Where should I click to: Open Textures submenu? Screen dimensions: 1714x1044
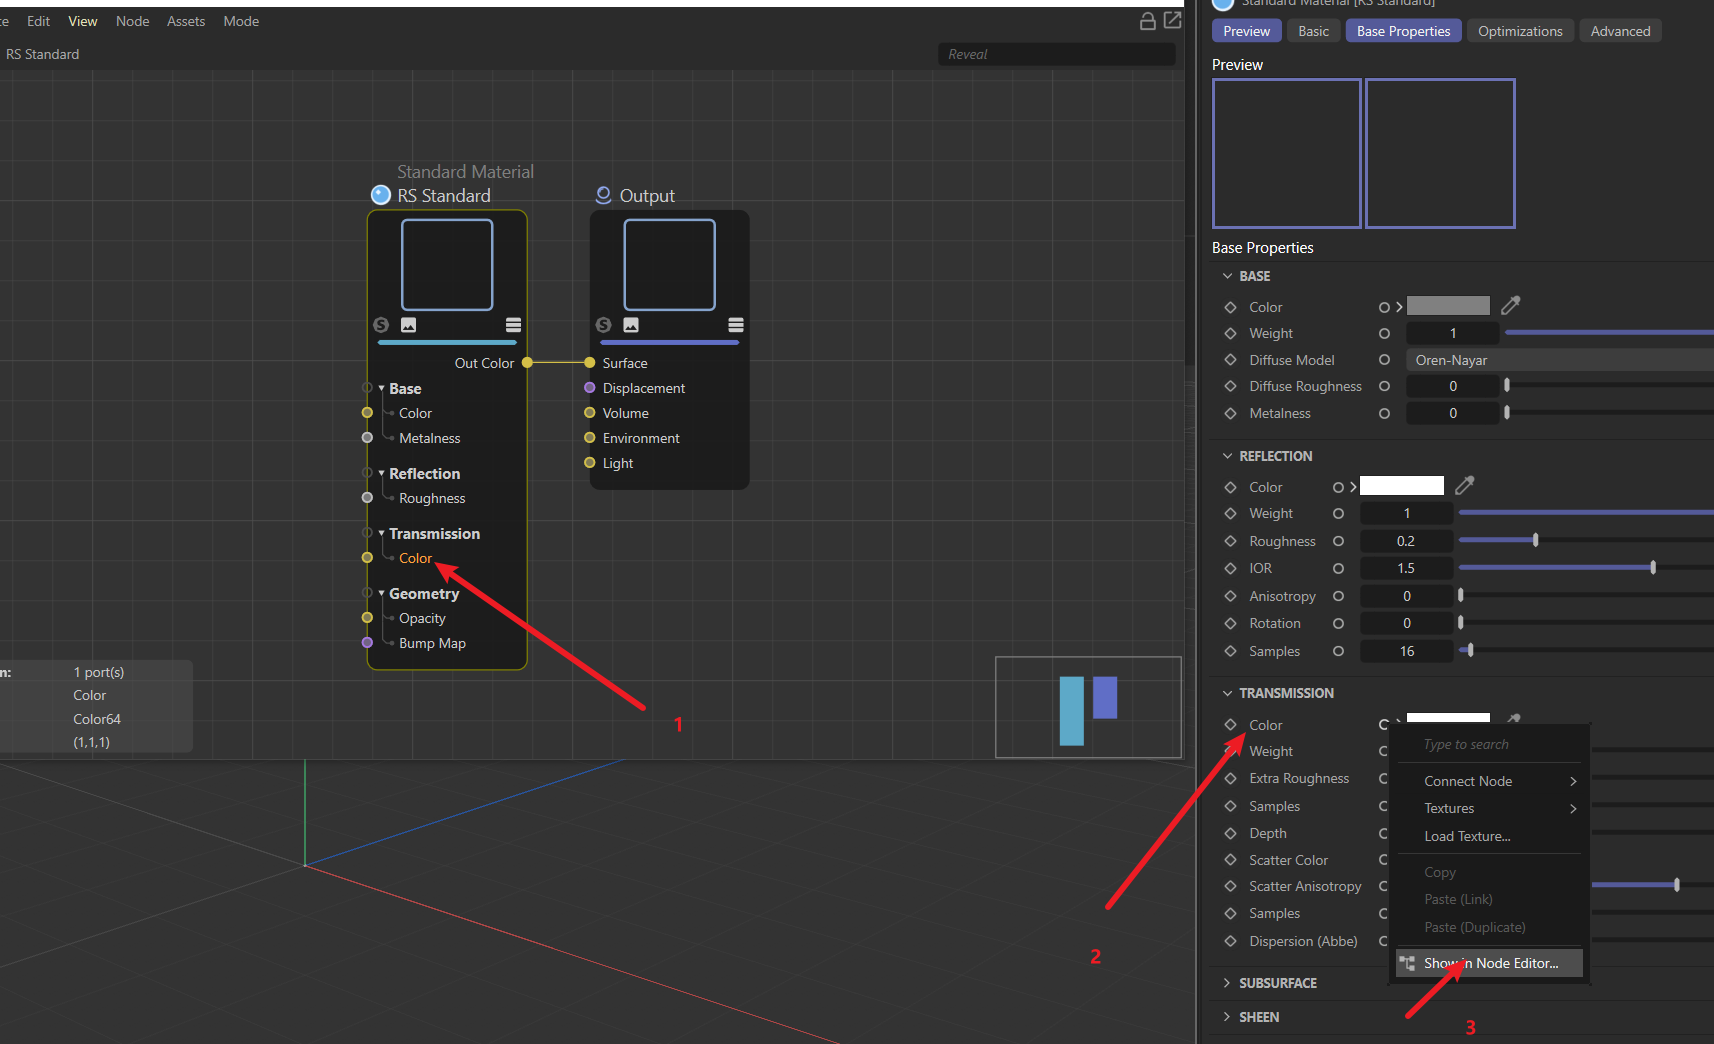pyautogui.click(x=1489, y=808)
